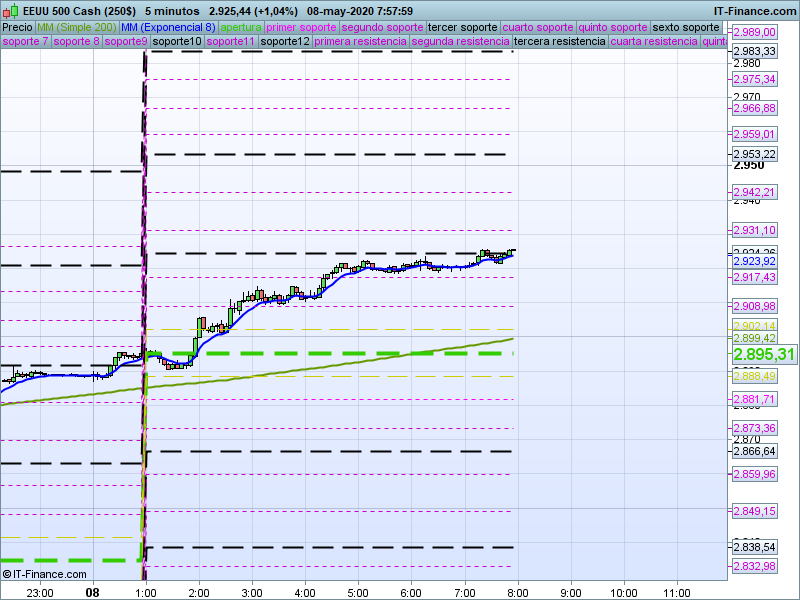The image size is (800, 600).
Task: Click the segundo soporte legend label
Action: click(x=382, y=27)
